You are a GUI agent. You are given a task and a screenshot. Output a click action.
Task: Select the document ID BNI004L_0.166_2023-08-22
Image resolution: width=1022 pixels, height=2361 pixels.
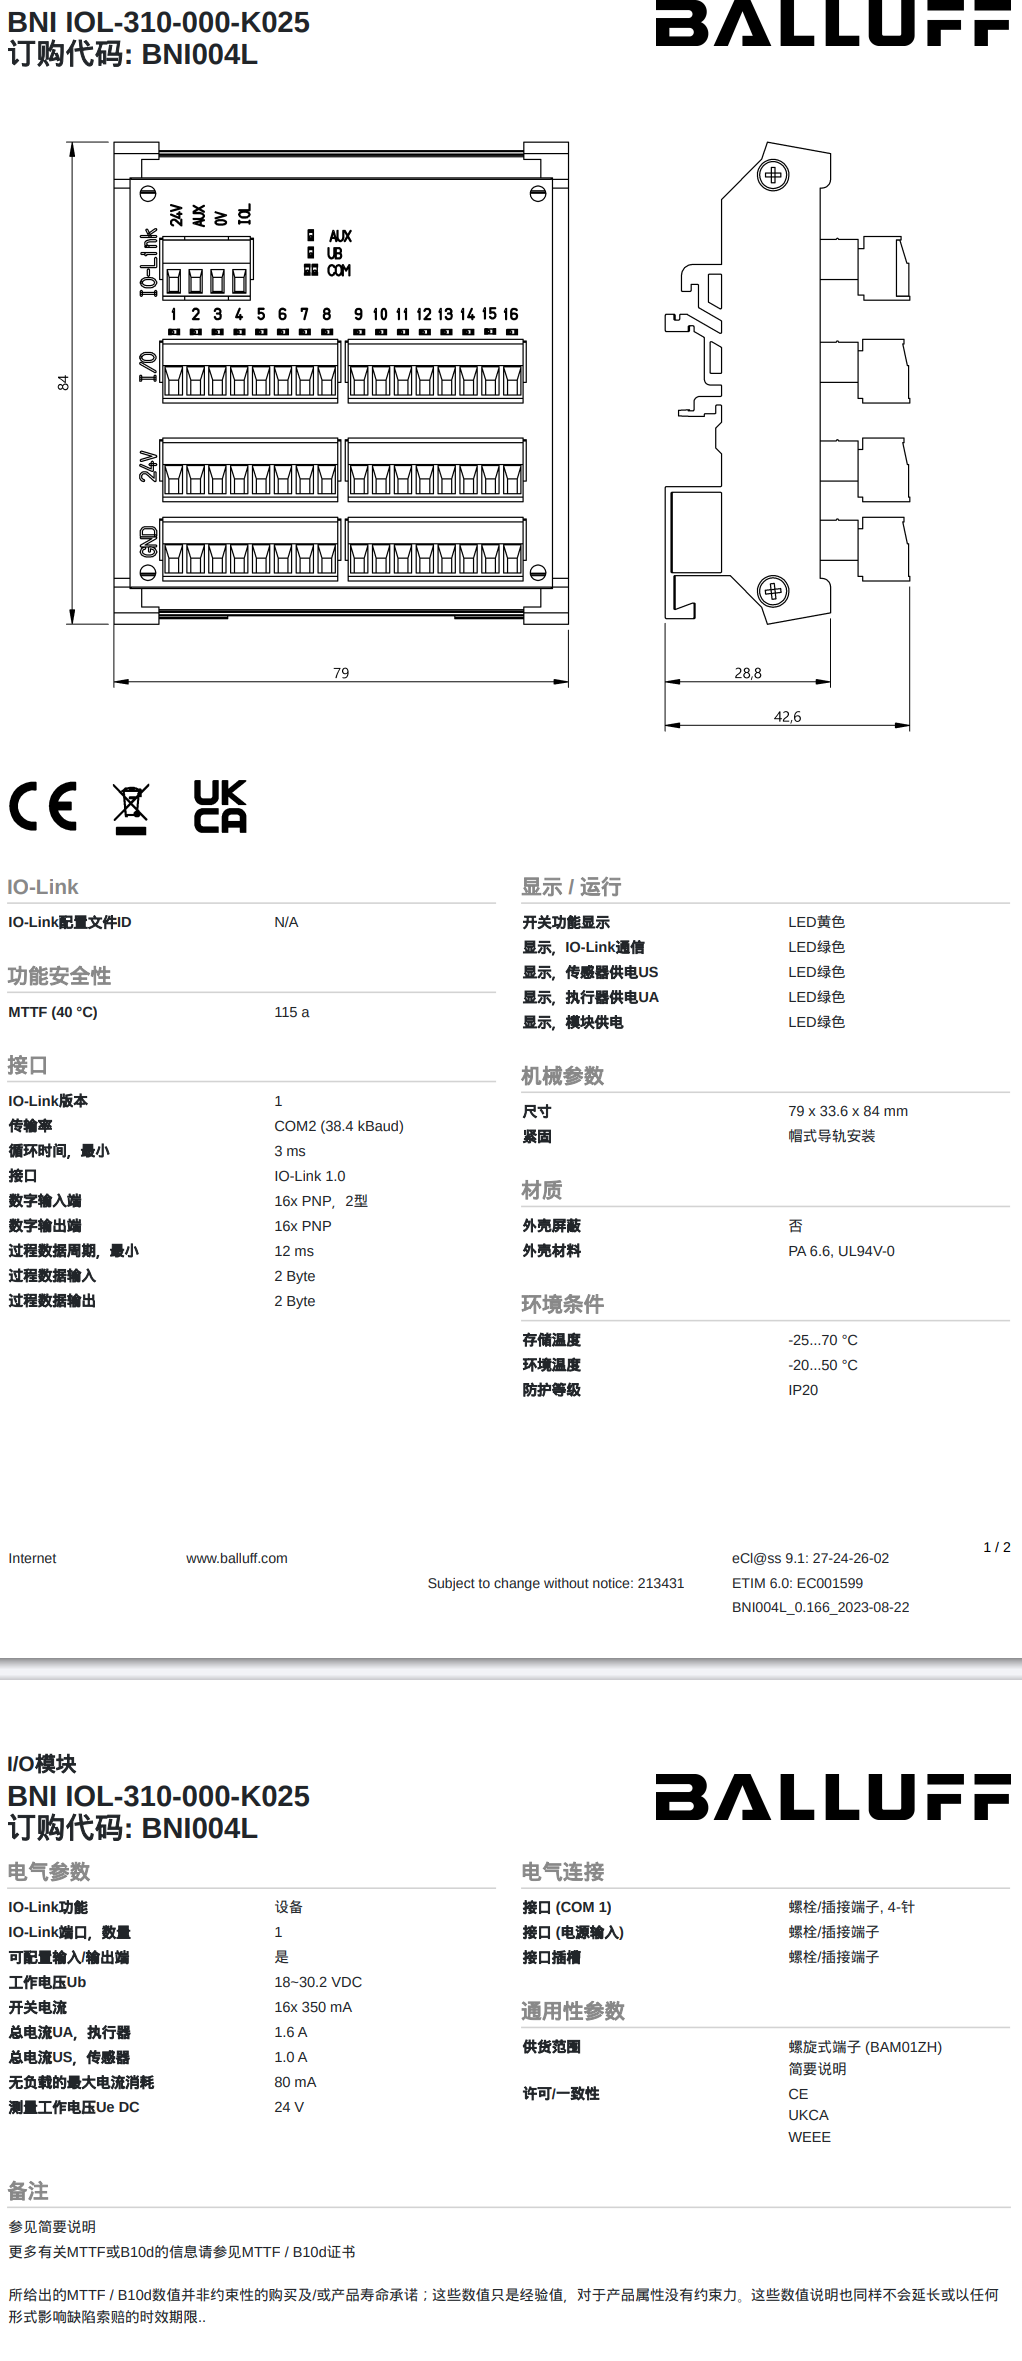tap(820, 1607)
